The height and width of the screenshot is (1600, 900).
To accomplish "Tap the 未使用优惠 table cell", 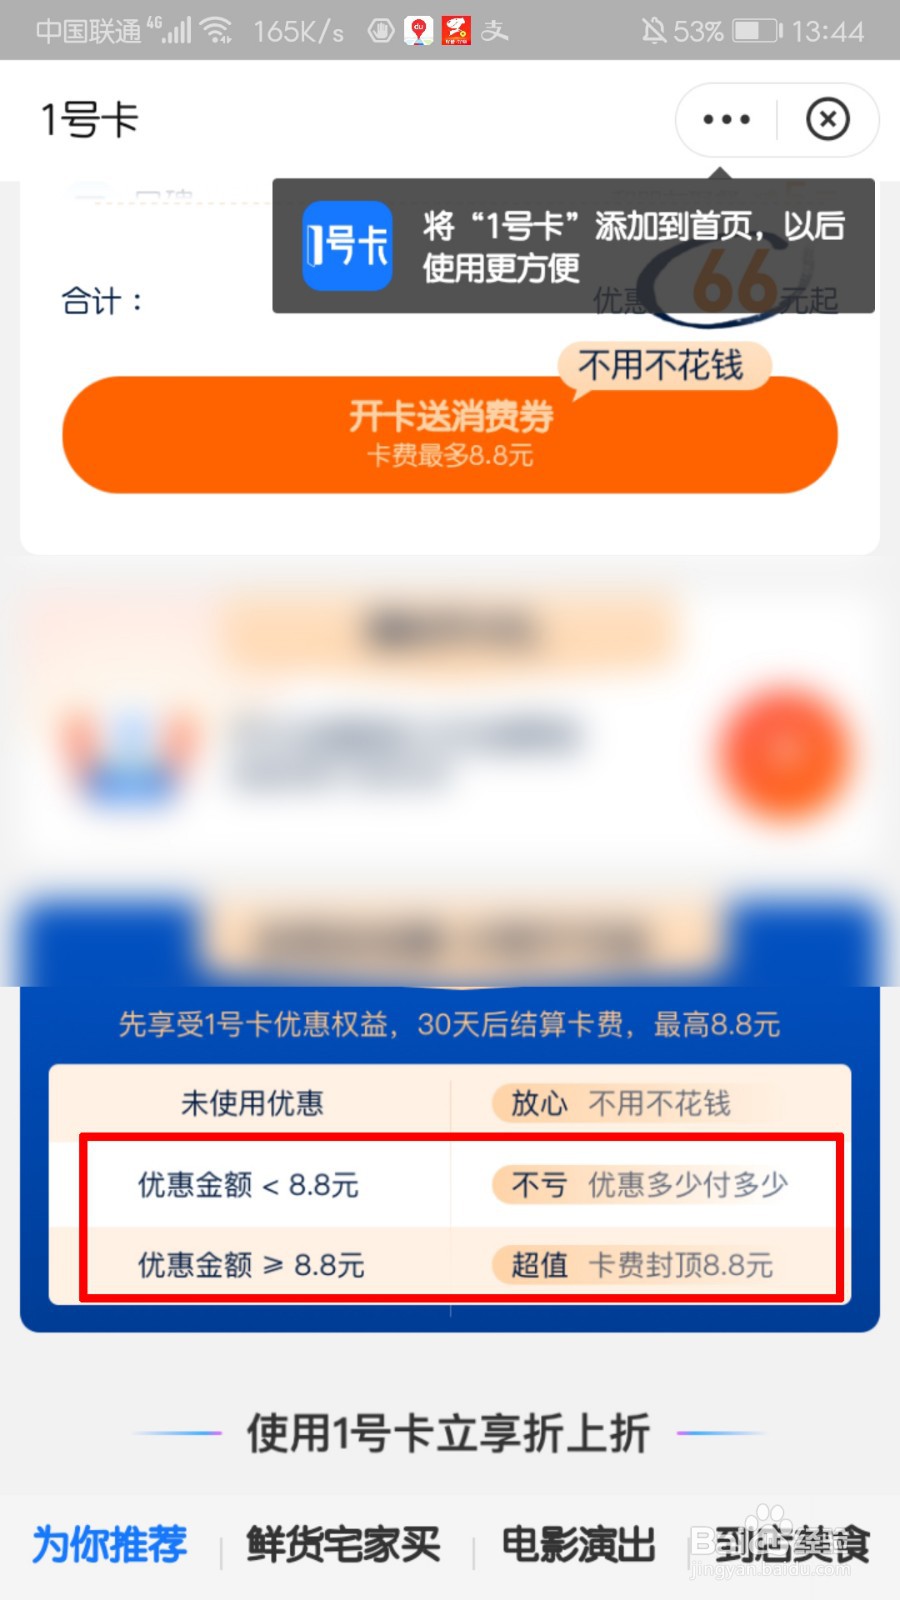I will (252, 1104).
